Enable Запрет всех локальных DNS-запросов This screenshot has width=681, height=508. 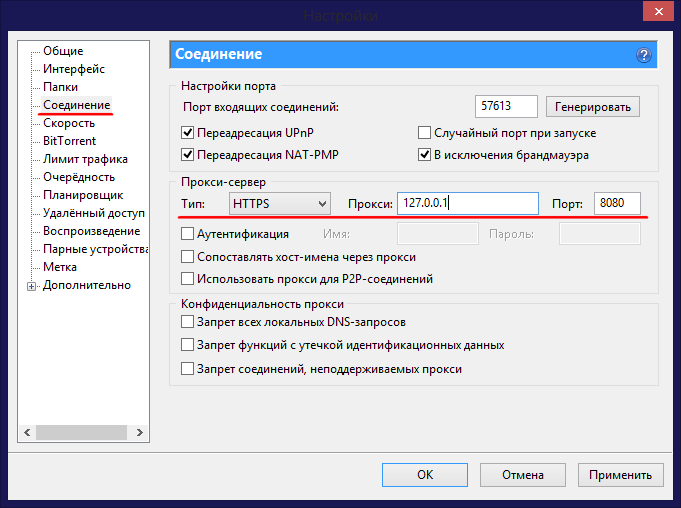pyautogui.click(x=188, y=322)
